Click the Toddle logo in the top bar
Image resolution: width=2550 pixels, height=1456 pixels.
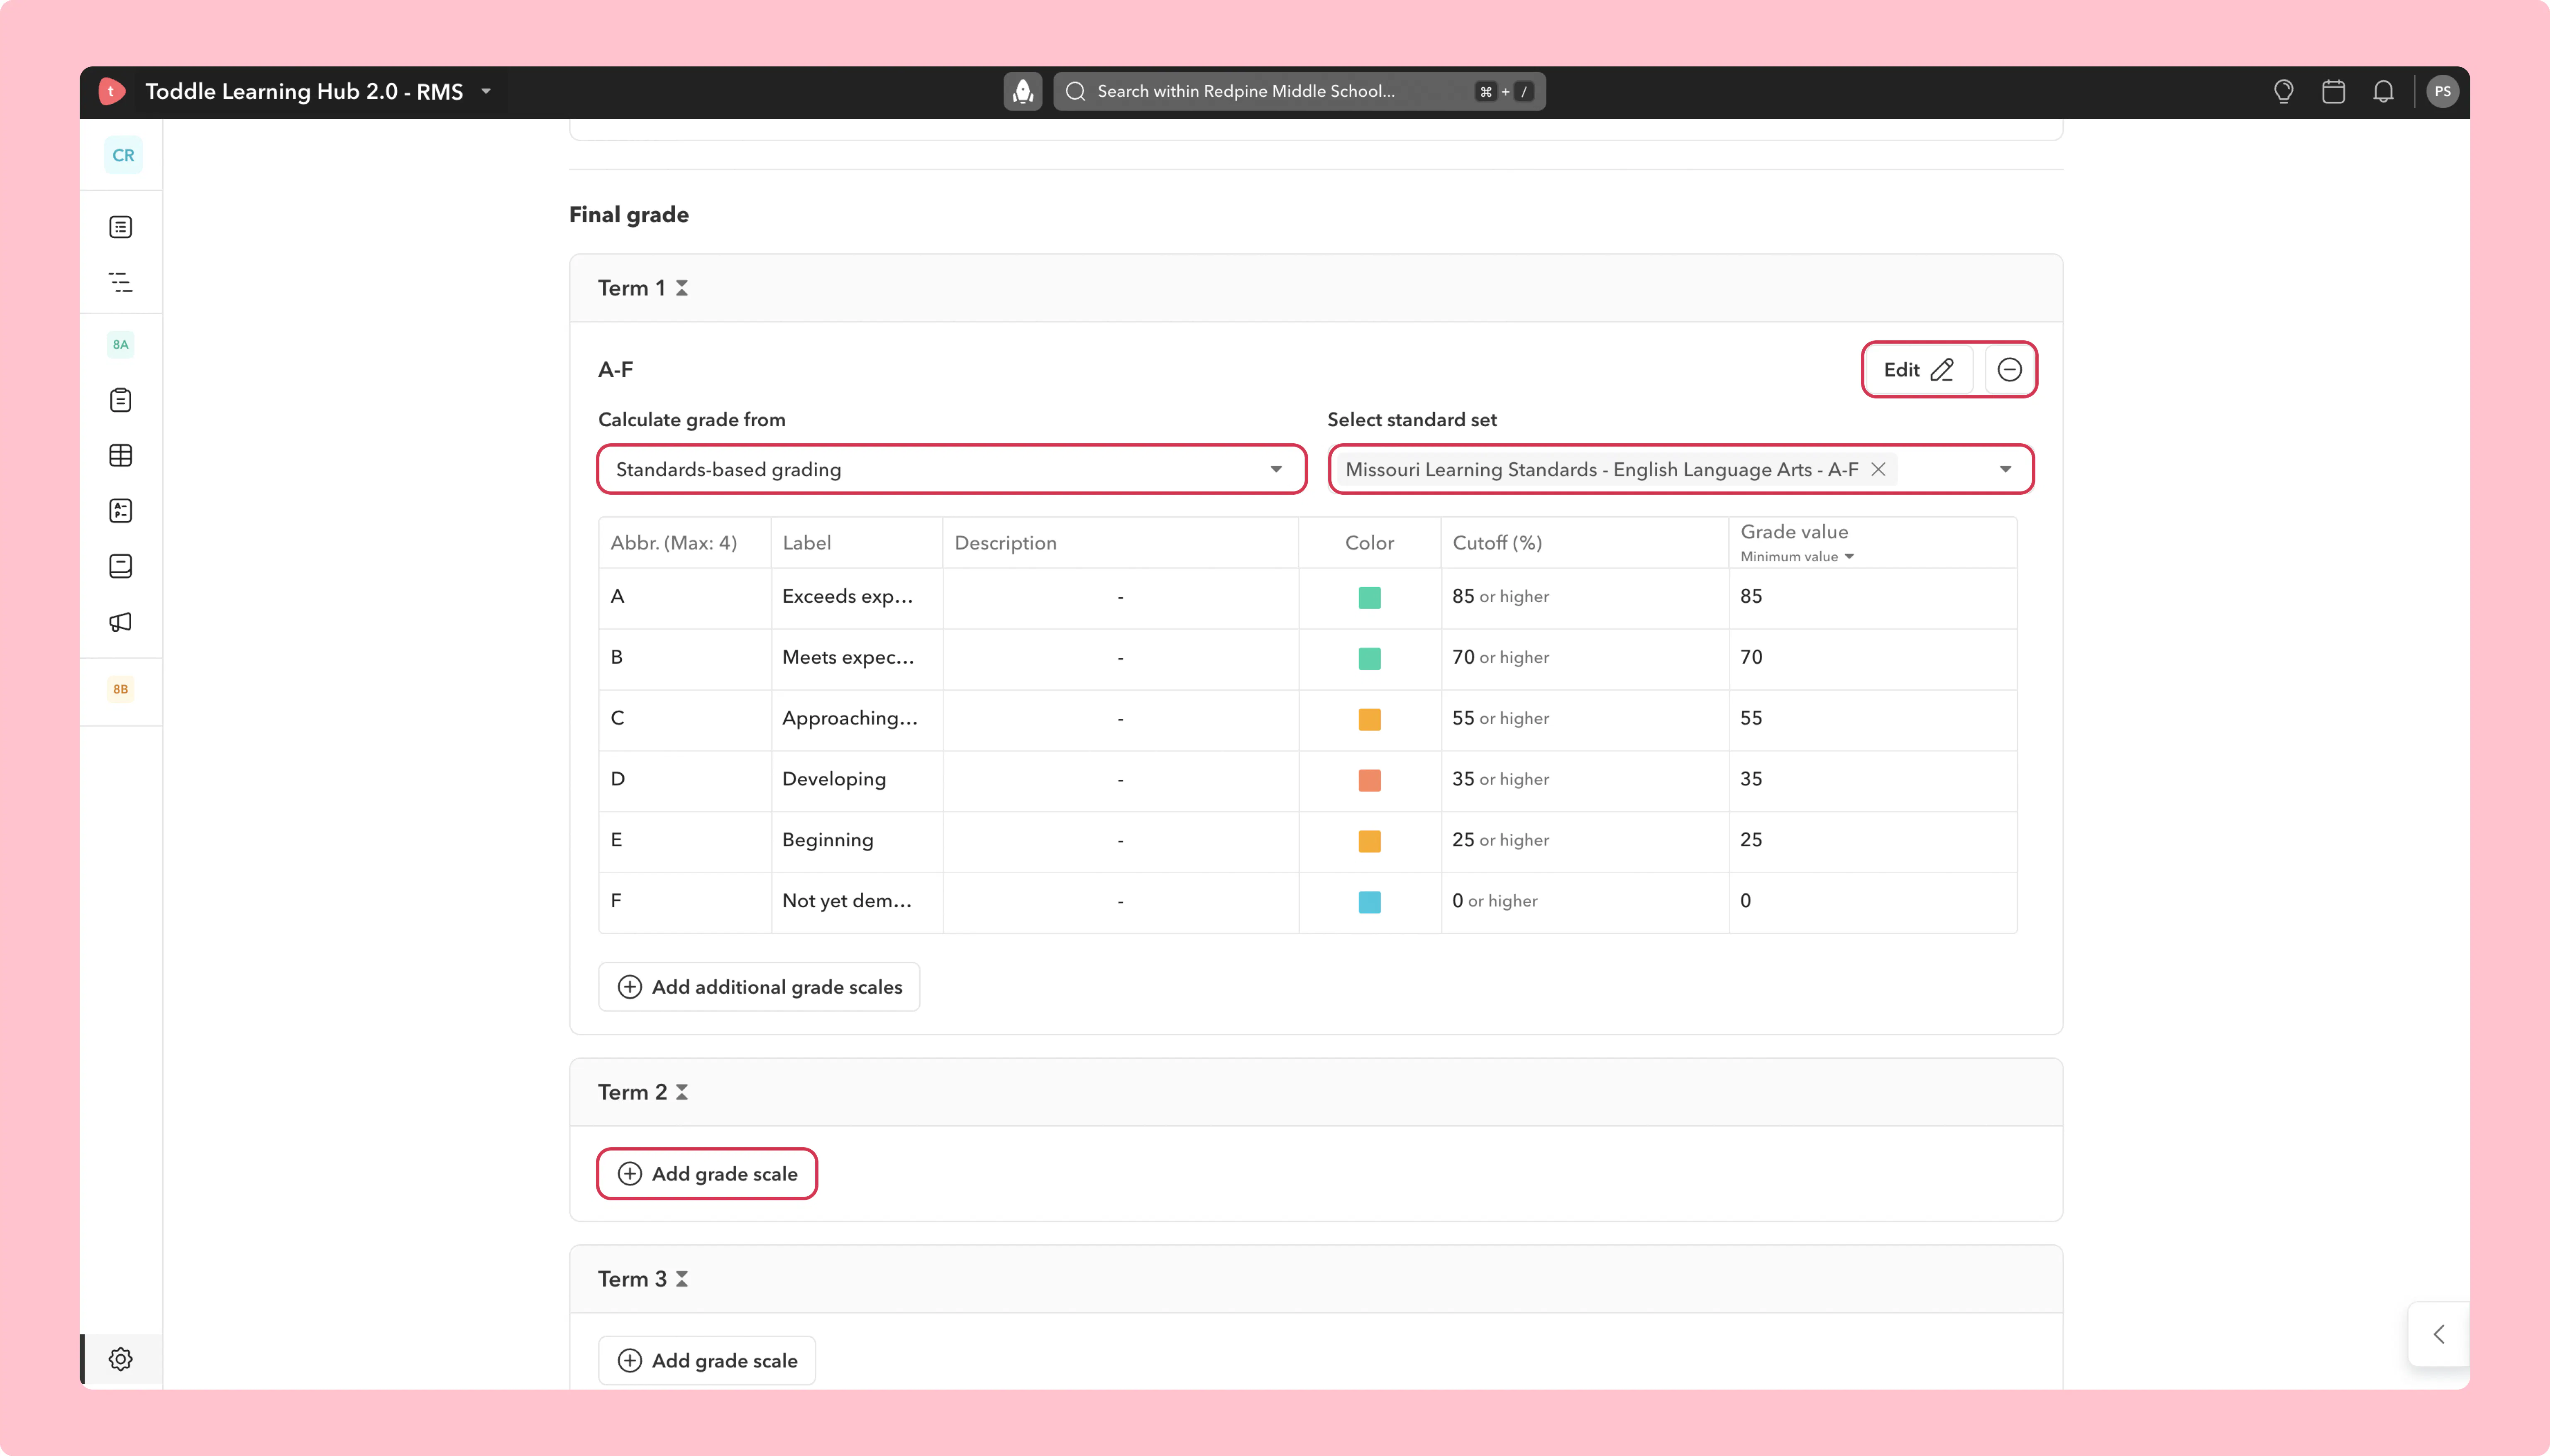click(x=112, y=91)
